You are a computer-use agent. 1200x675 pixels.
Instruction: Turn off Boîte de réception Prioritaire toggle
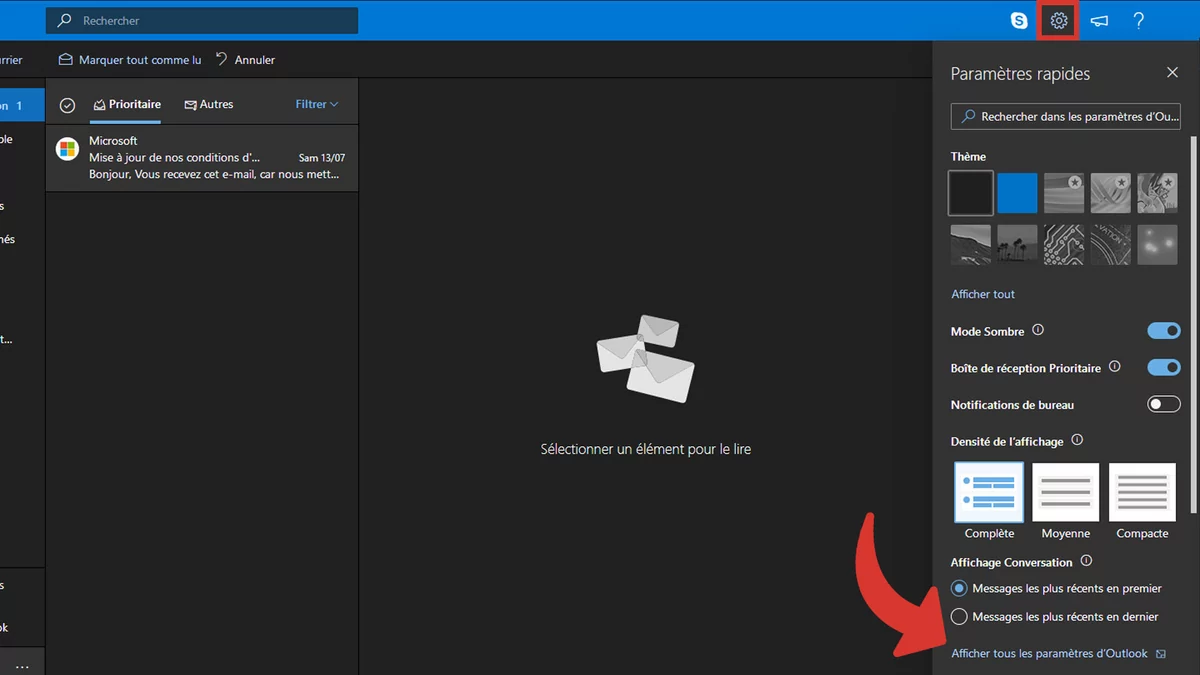(1164, 367)
